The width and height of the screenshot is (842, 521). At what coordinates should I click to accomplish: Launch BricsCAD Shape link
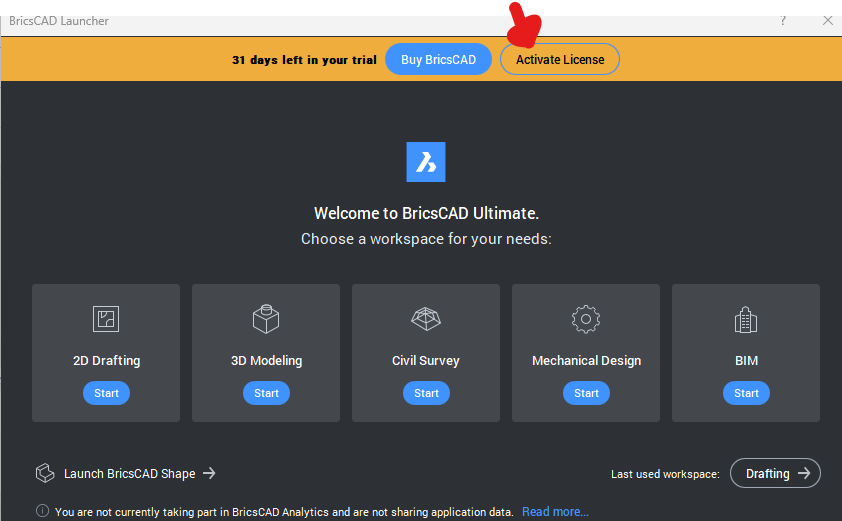pos(139,473)
